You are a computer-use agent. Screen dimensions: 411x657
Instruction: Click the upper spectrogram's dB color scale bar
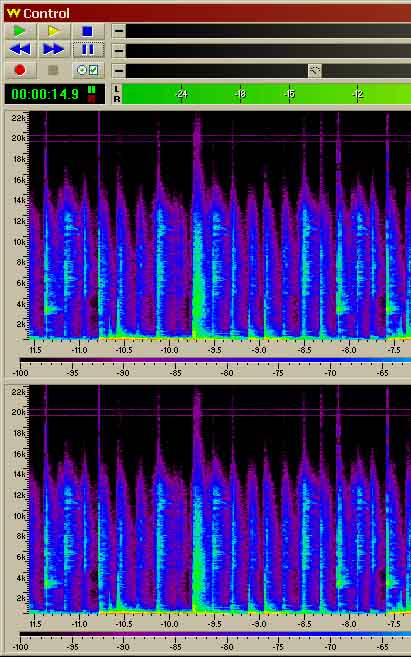click(215, 360)
